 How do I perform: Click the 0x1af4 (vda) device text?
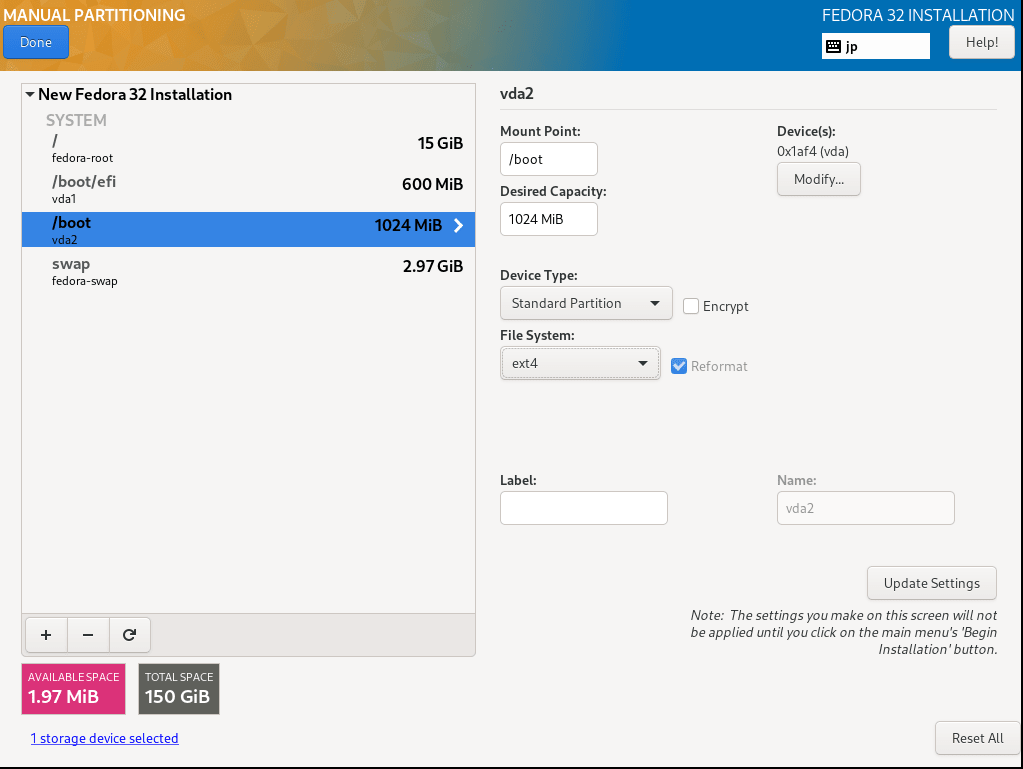coord(813,151)
